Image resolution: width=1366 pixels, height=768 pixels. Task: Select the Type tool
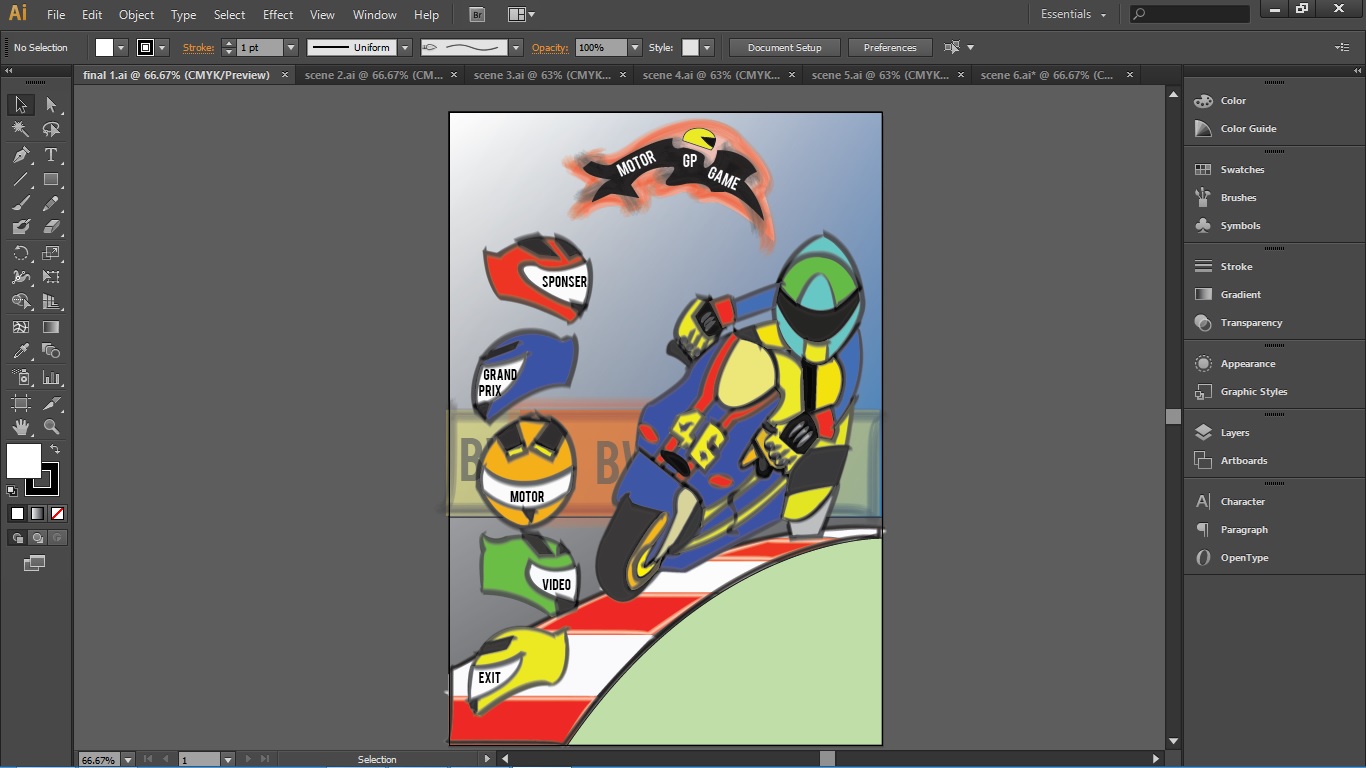click(x=51, y=155)
